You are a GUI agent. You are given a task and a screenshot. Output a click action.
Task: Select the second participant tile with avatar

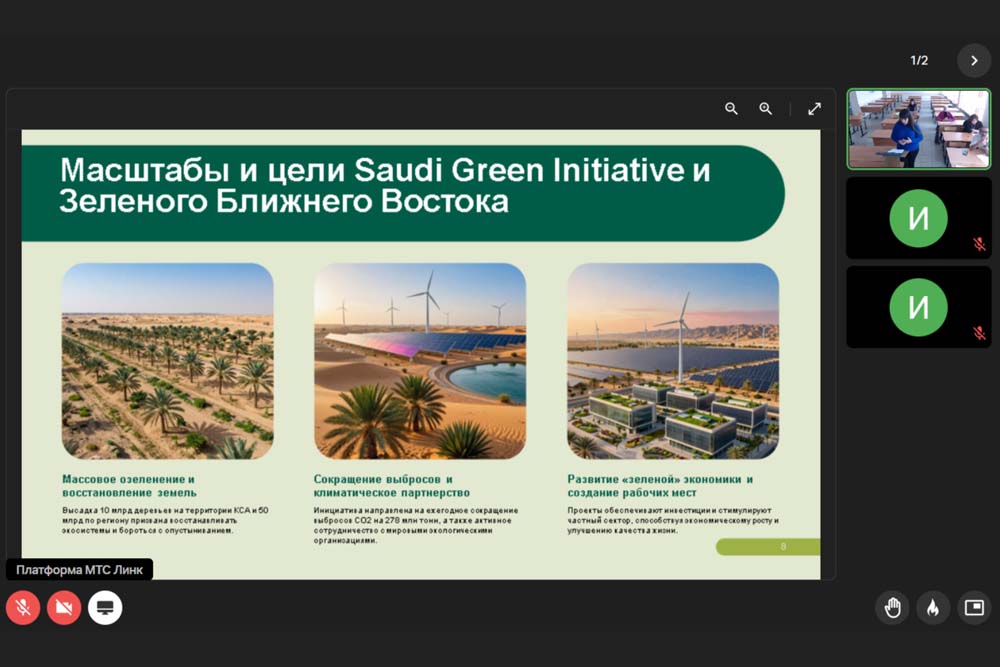[918, 218]
